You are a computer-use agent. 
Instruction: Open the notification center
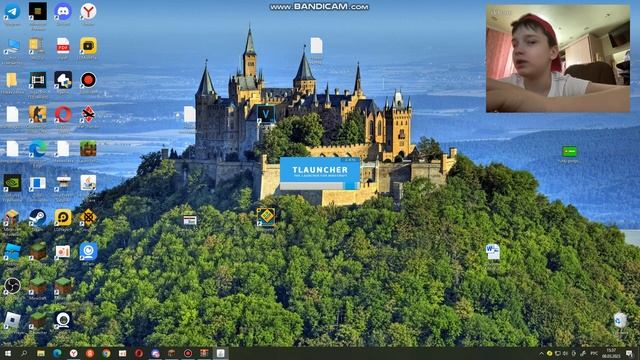pos(629,353)
